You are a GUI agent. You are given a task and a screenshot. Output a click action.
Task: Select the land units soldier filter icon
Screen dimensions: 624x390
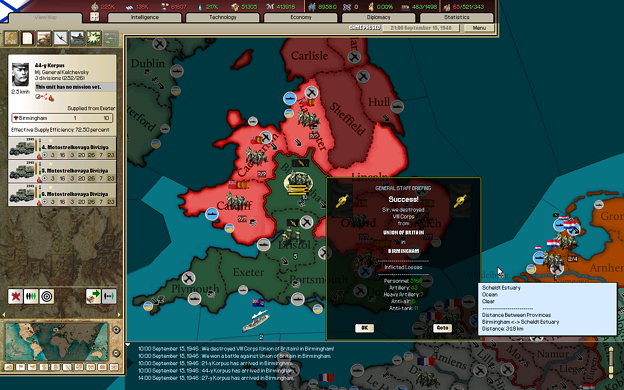(x=44, y=38)
